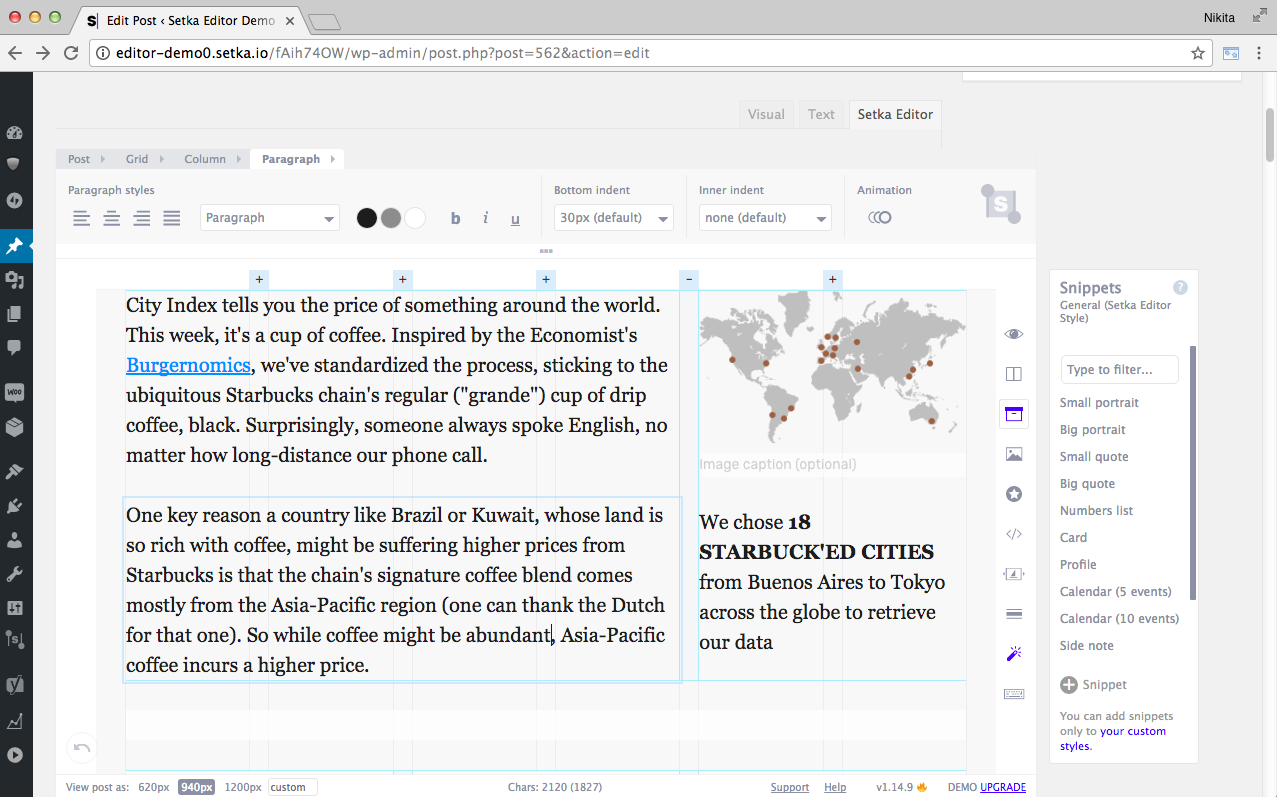This screenshot has width=1277, height=797.
Task: Open the Media library sidebar icon
Action: click(x=14, y=280)
